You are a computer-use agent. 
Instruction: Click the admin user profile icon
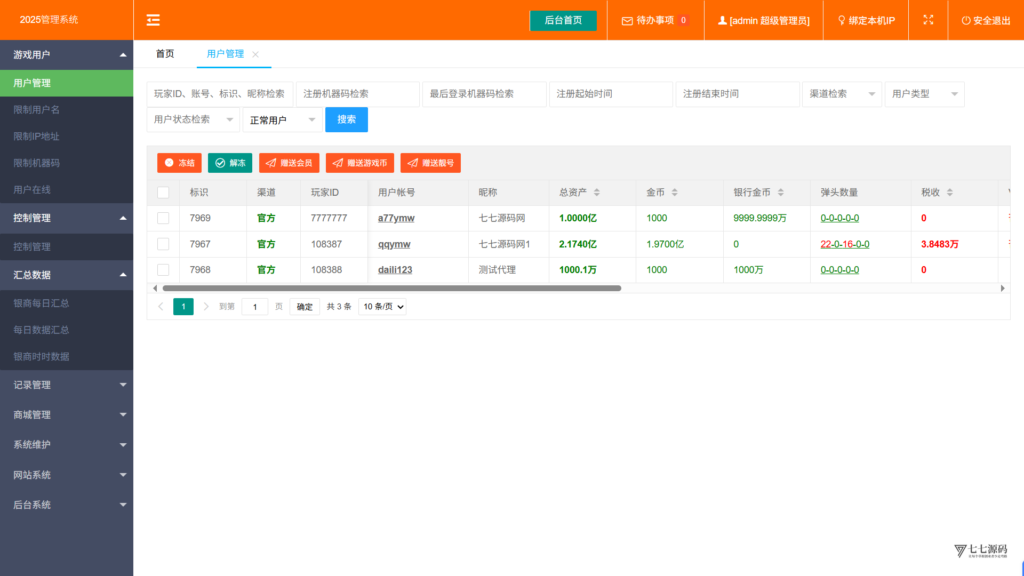pos(722,20)
